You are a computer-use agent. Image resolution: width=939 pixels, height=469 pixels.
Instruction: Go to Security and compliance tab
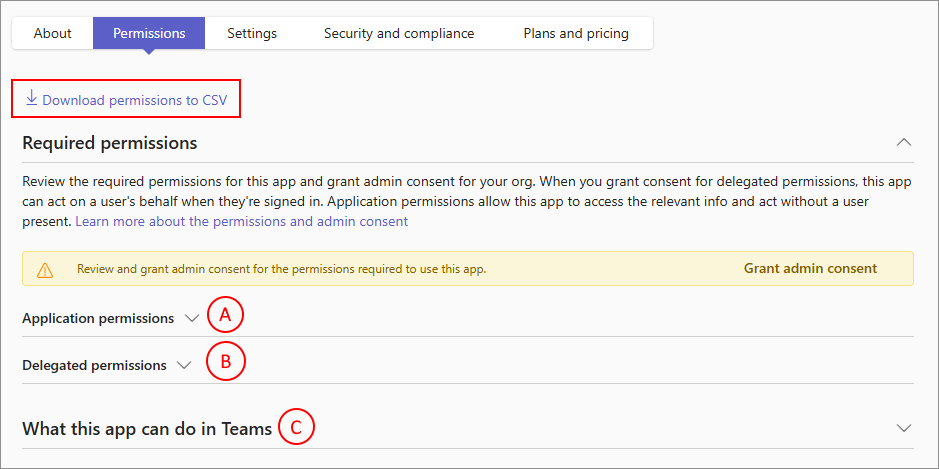pos(399,33)
